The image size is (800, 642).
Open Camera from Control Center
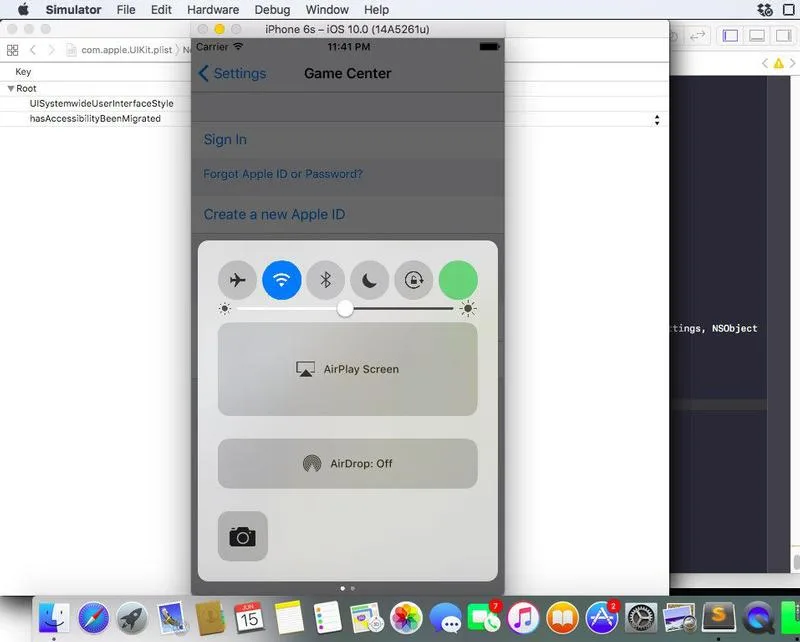(242, 536)
